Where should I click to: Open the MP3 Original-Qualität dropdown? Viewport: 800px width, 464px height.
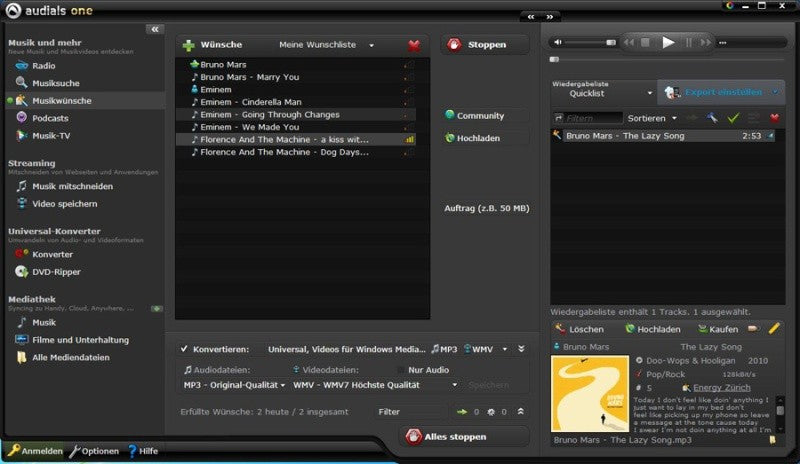click(x=234, y=385)
